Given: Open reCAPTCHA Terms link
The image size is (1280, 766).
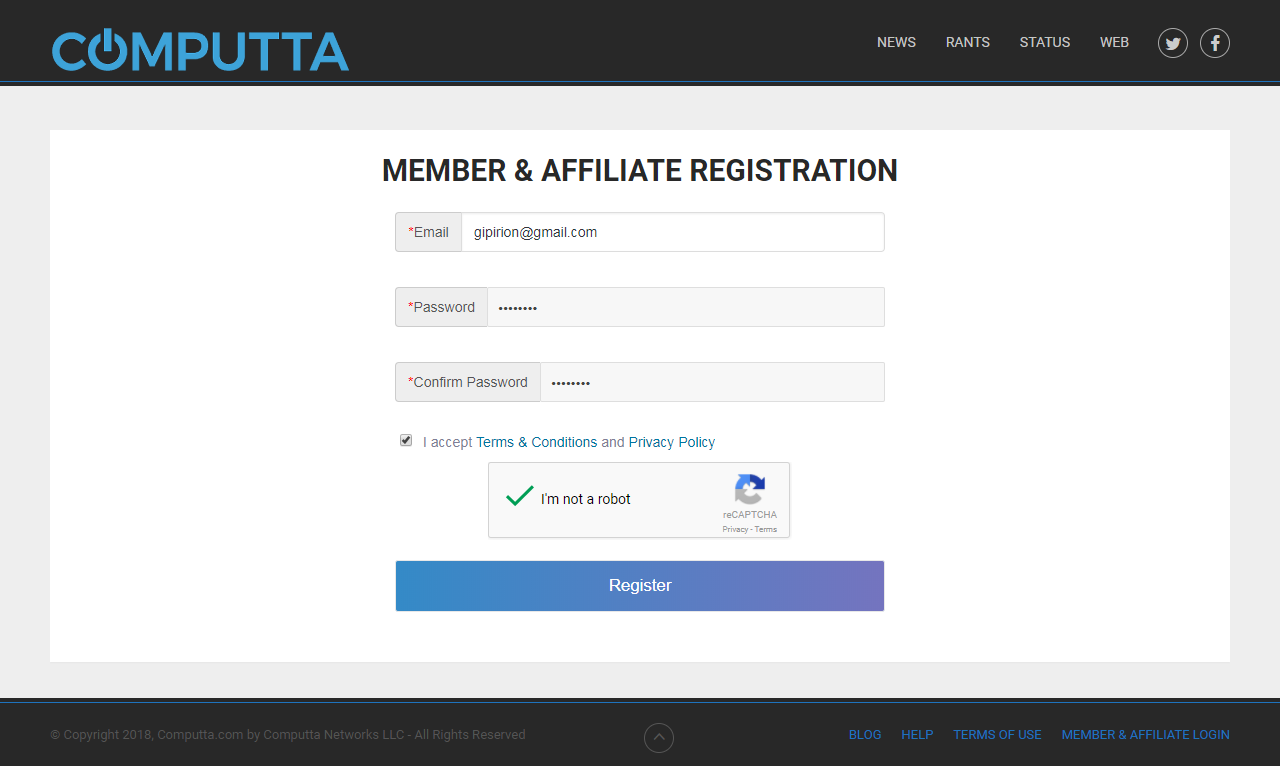Looking at the screenshot, I should click(x=766, y=529).
